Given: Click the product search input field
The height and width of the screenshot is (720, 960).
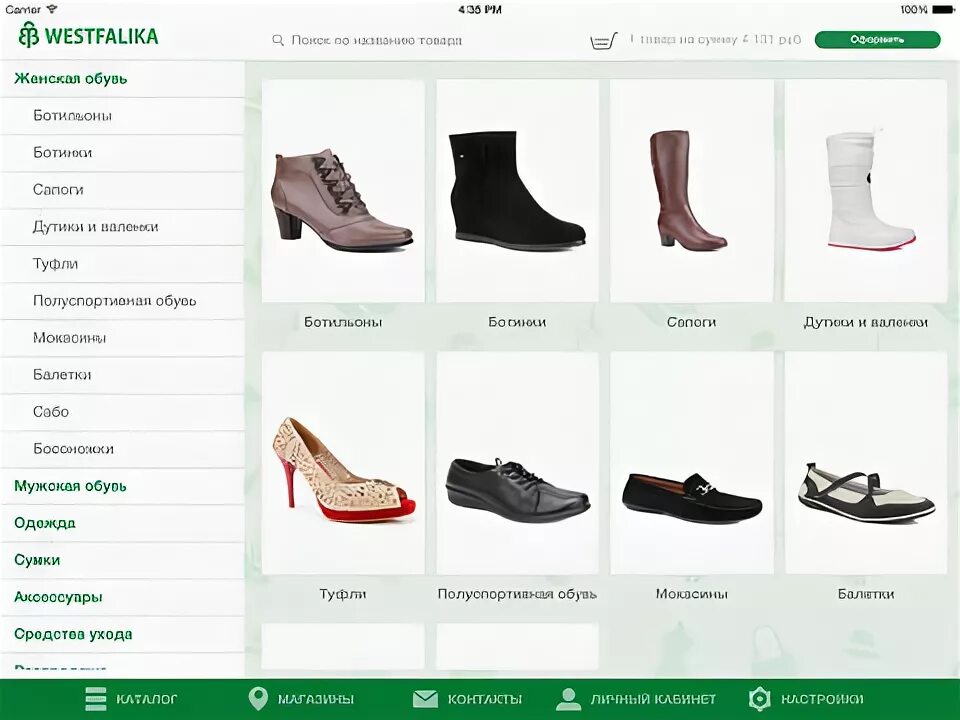Looking at the screenshot, I should (380, 40).
